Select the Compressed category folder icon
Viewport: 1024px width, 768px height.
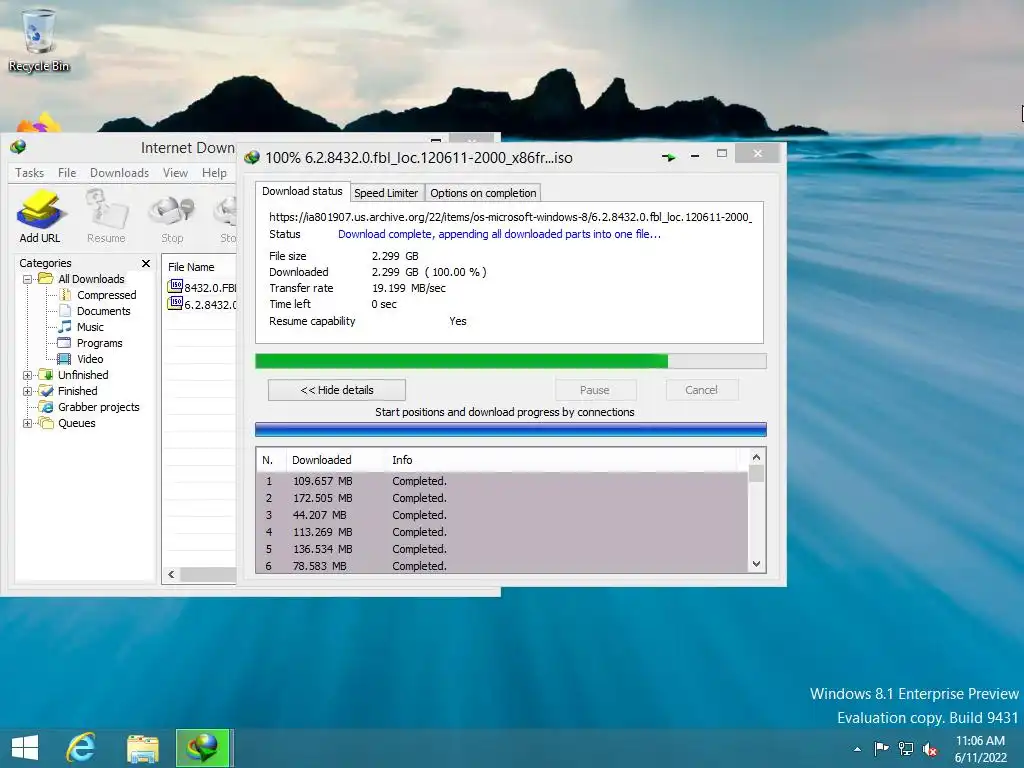point(65,295)
